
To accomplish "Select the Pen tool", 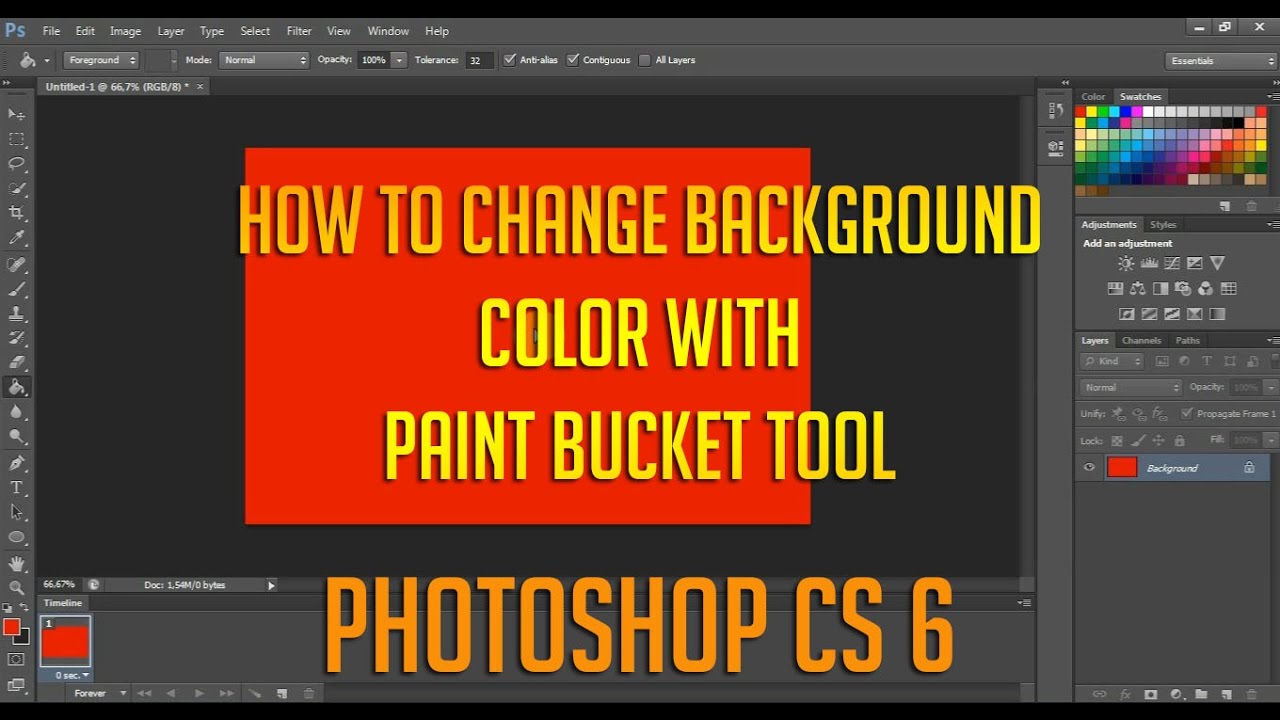I will click(16, 463).
